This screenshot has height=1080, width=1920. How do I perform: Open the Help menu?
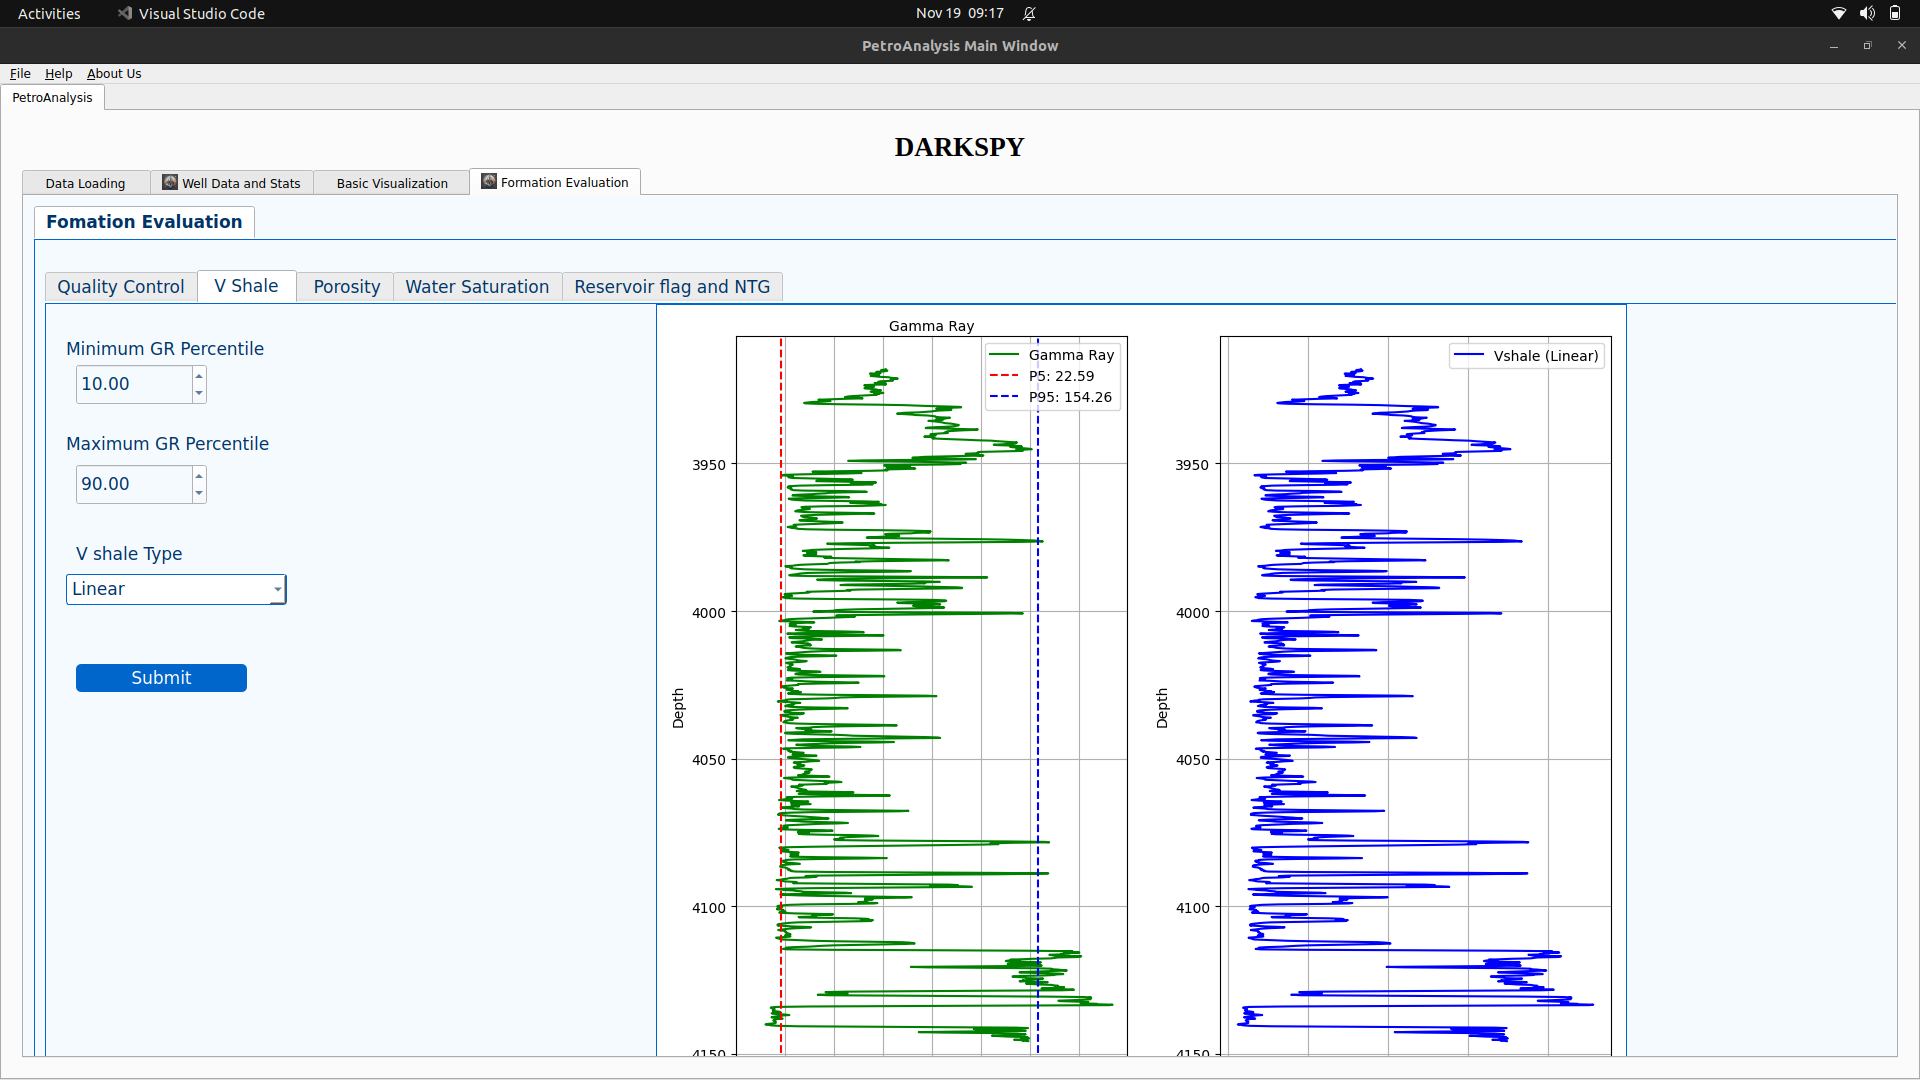(58, 73)
